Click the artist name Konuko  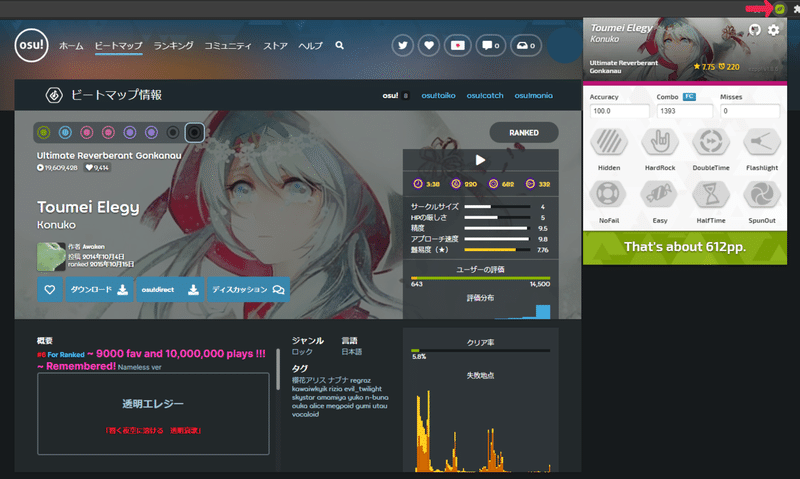tap(56, 224)
